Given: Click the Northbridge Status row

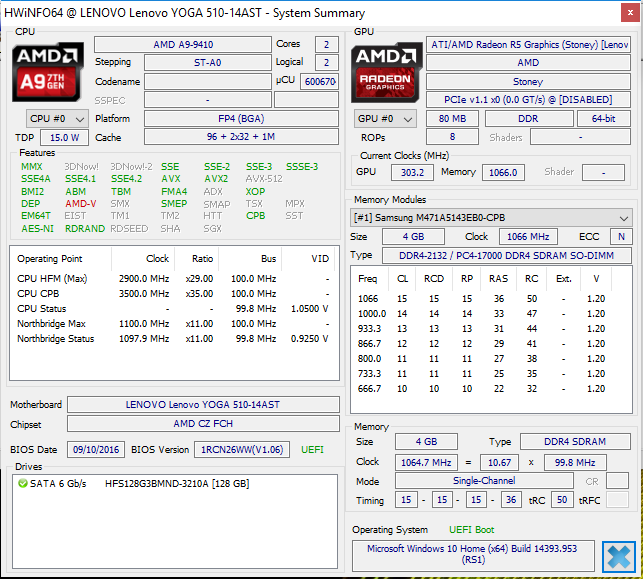Looking at the screenshot, I should click(x=173, y=339).
